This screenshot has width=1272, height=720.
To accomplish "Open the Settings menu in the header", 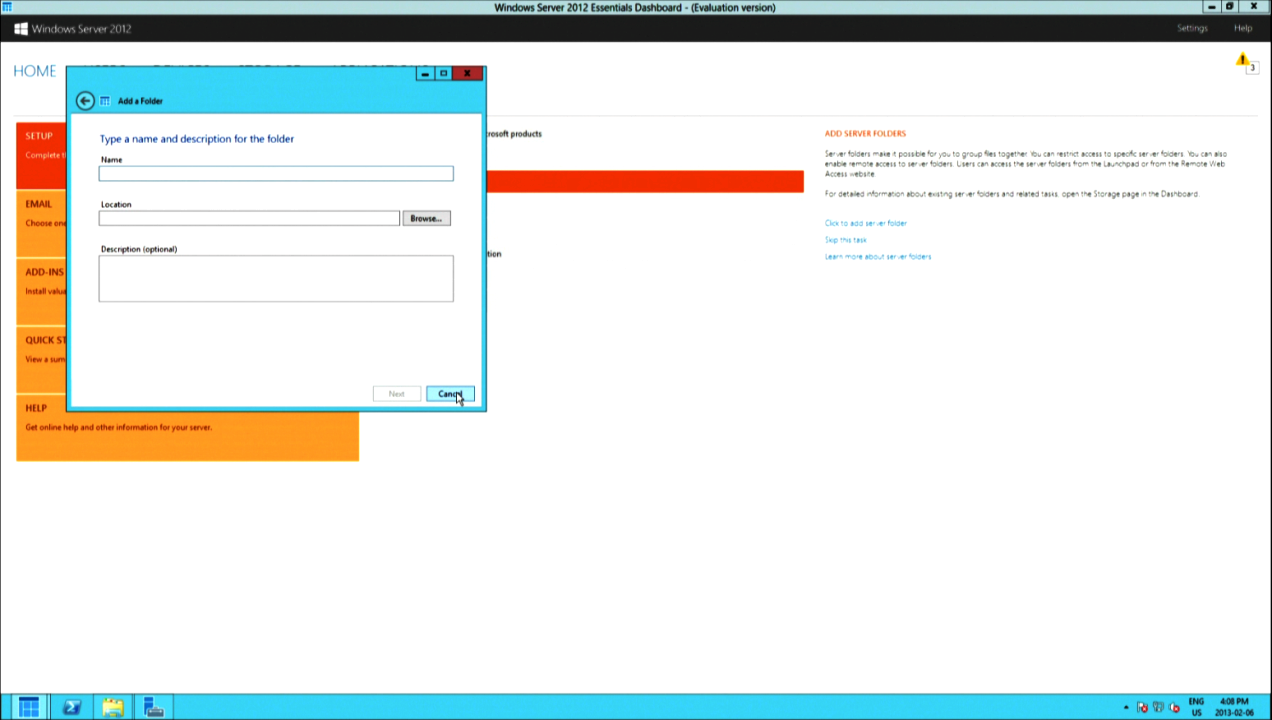I will pos(1192,28).
